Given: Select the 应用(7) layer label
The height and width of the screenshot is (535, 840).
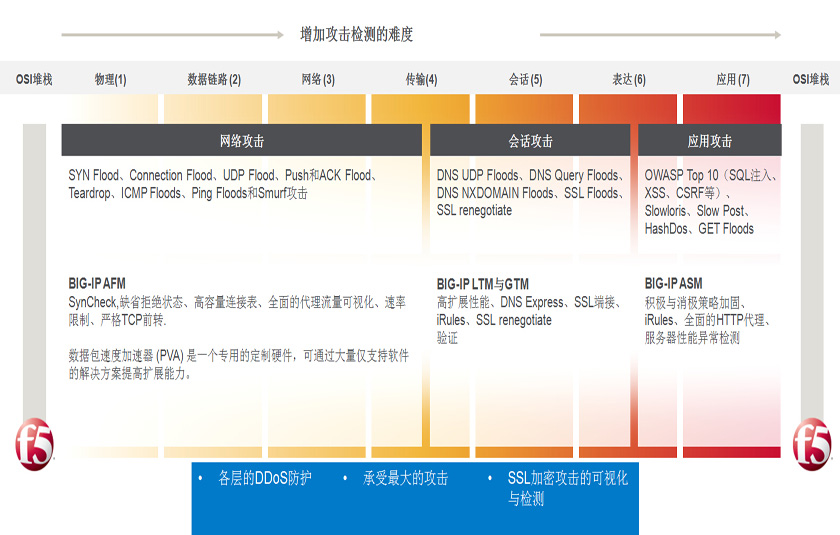Looking at the screenshot, I should [x=733, y=80].
